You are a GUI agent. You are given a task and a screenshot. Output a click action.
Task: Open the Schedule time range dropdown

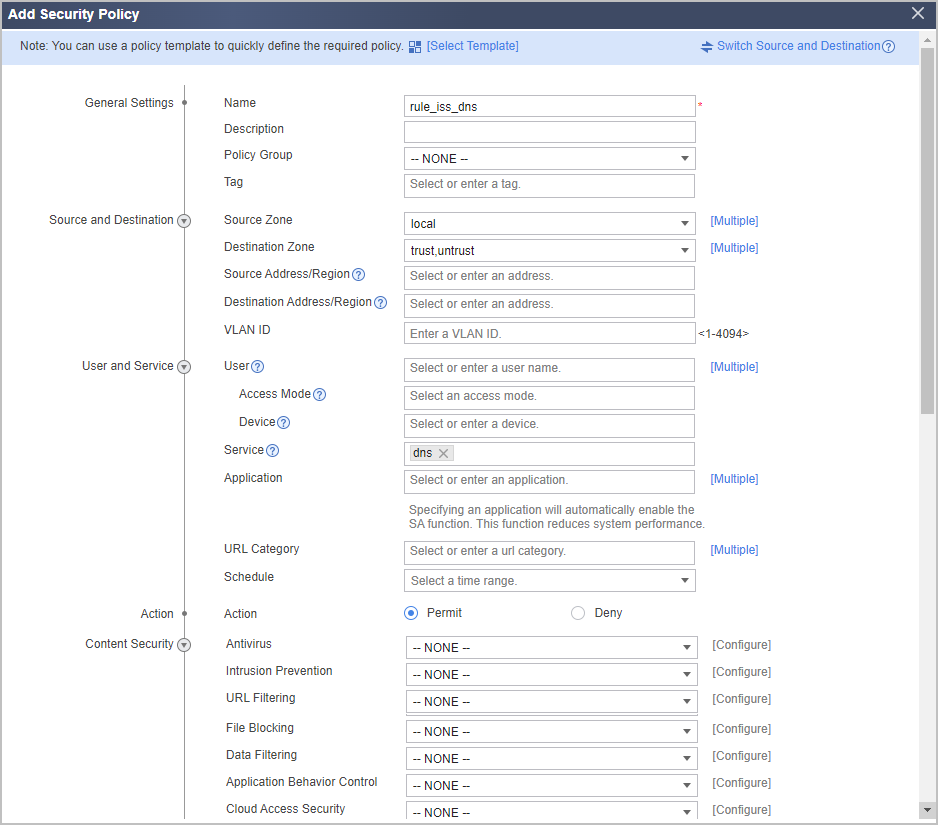550,581
